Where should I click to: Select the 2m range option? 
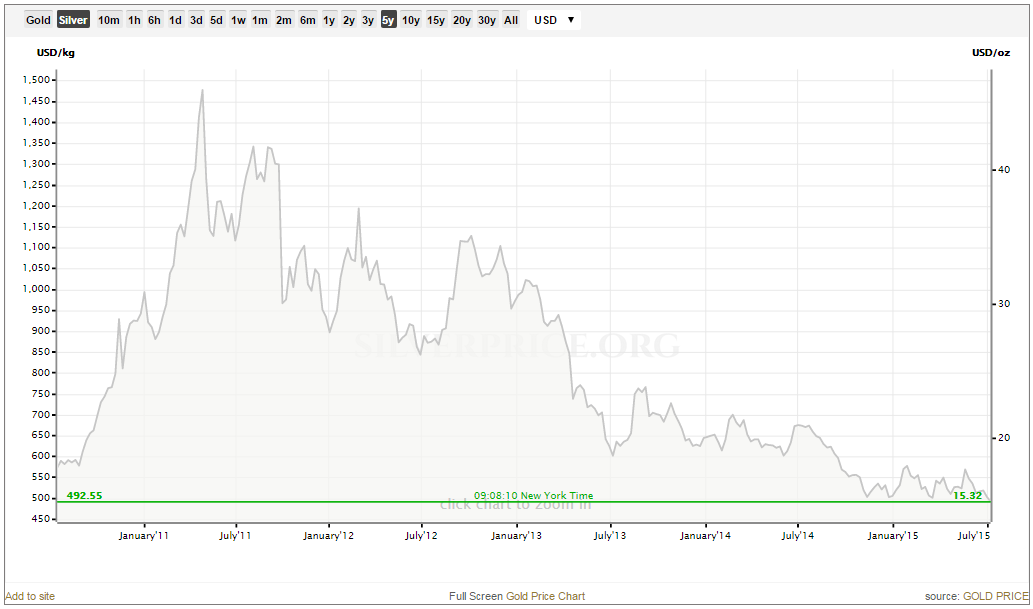coord(284,20)
